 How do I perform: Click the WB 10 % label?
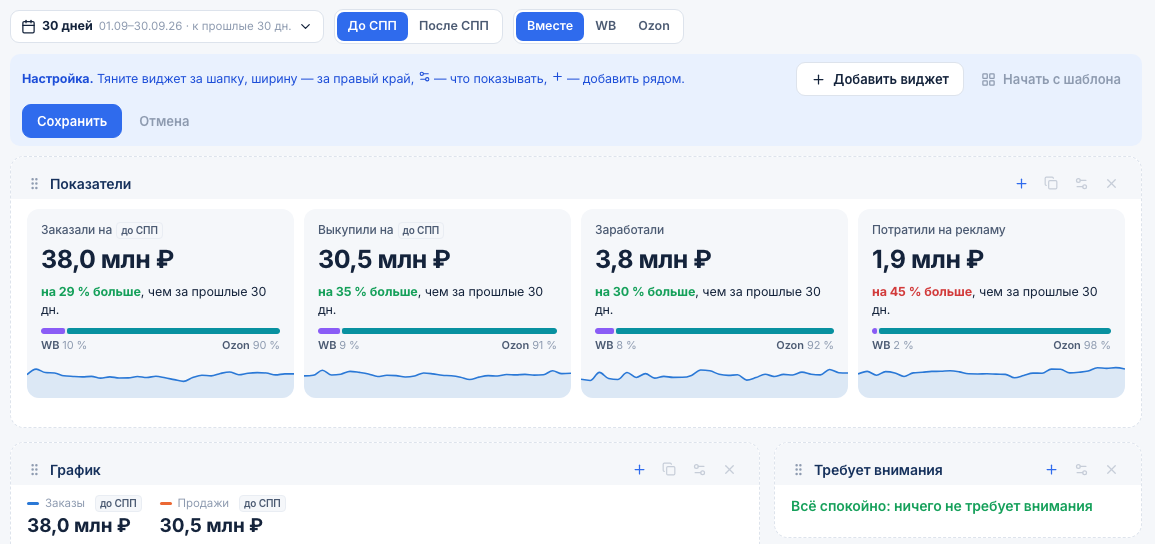point(64,345)
